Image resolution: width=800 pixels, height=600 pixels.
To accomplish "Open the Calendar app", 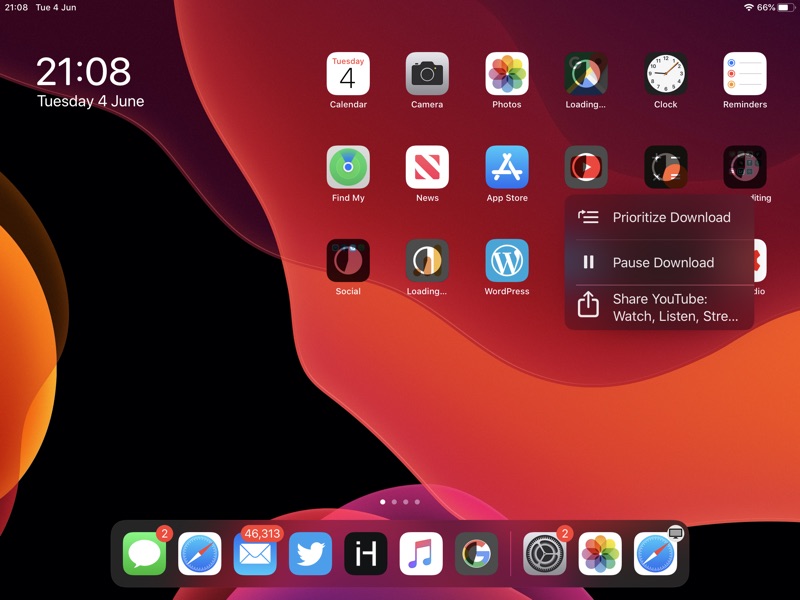I will tap(348, 73).
